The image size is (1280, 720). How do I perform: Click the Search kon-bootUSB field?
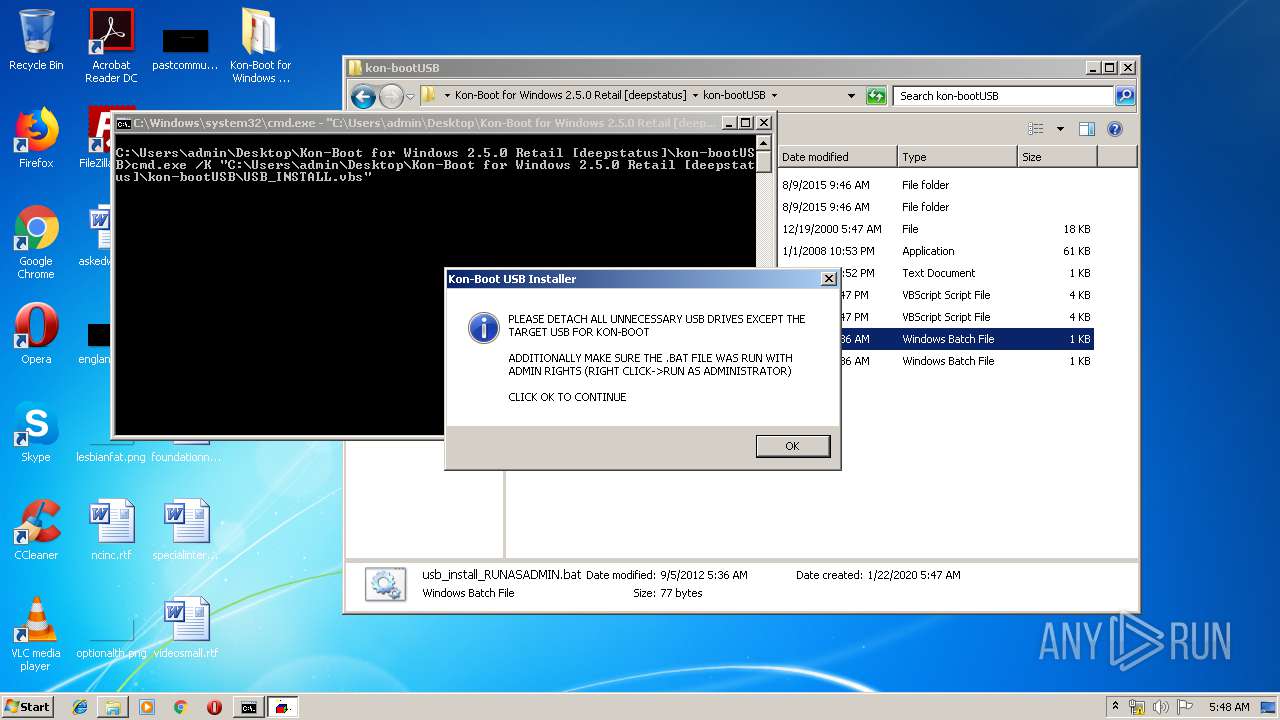1003,96
